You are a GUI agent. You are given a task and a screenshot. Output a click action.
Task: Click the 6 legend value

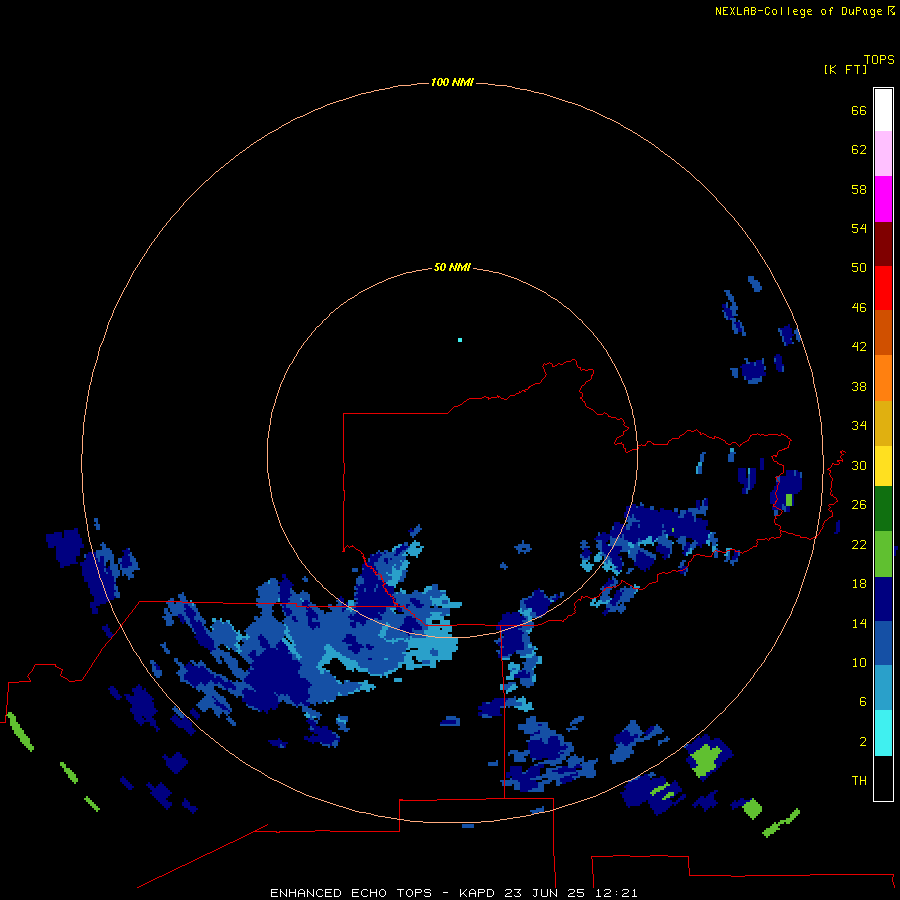tap(863, 702)
